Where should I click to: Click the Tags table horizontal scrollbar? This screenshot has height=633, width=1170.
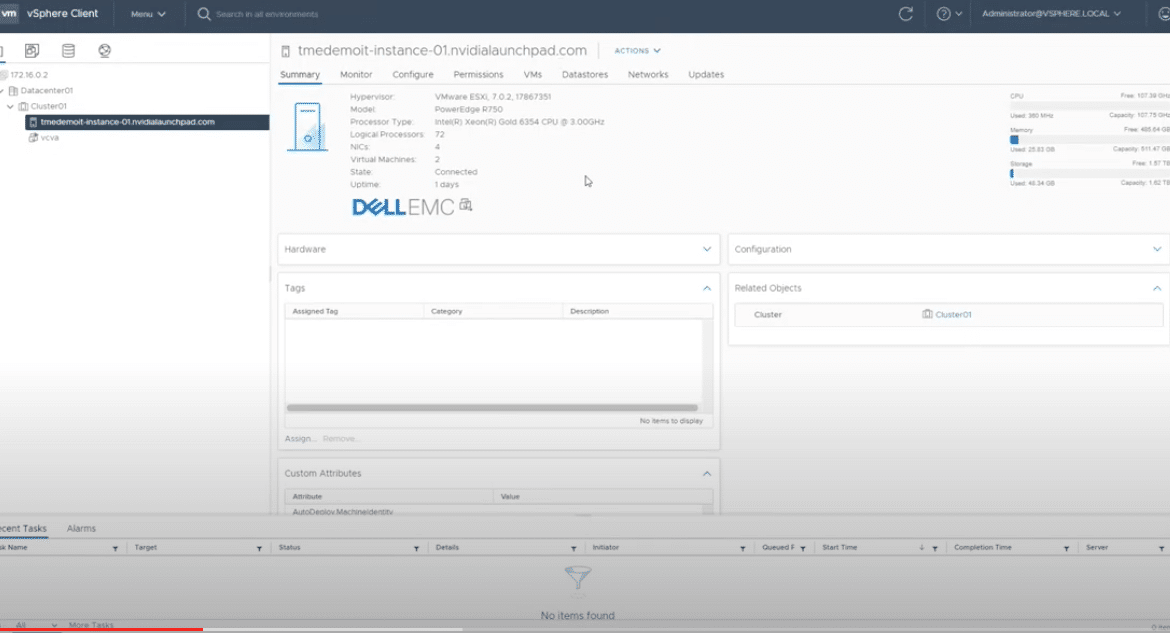492,408
